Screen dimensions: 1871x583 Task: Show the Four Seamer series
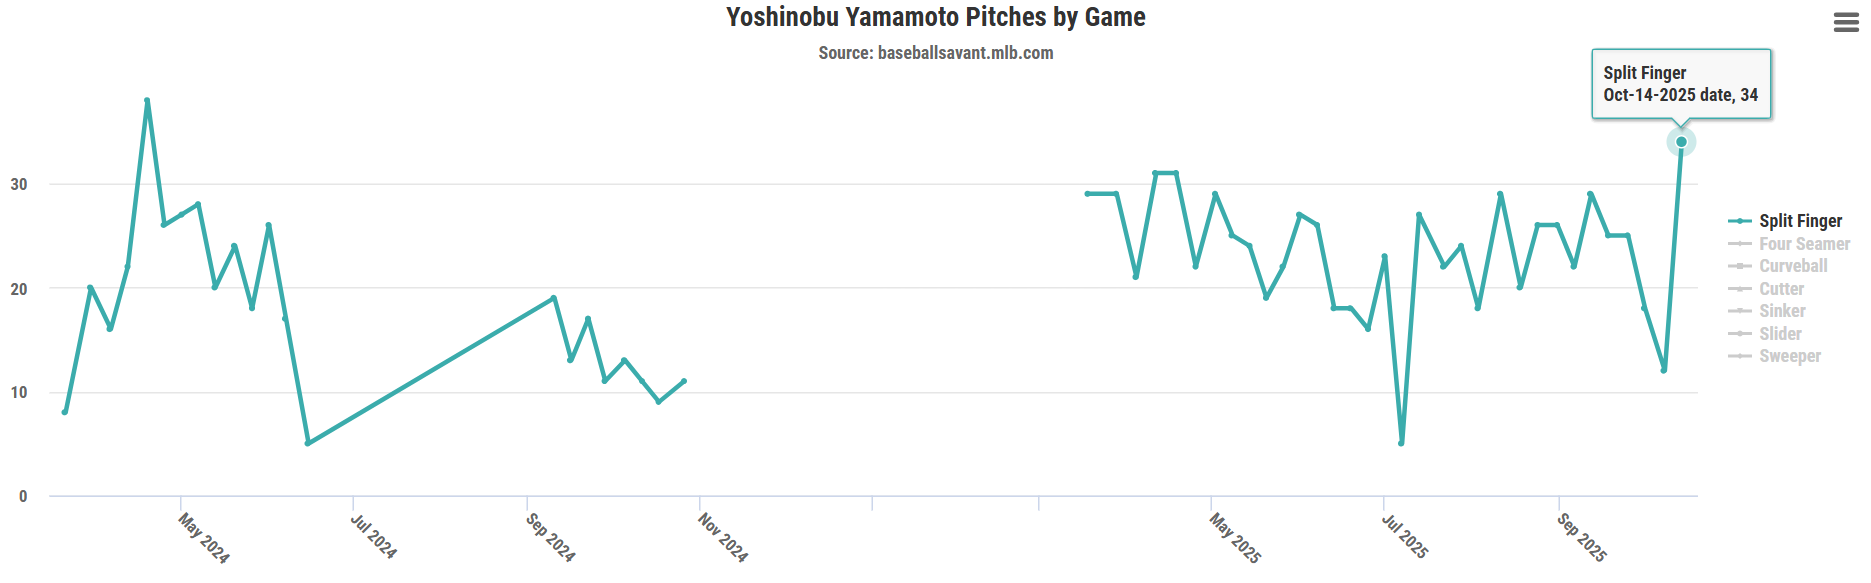[1804, 244]
